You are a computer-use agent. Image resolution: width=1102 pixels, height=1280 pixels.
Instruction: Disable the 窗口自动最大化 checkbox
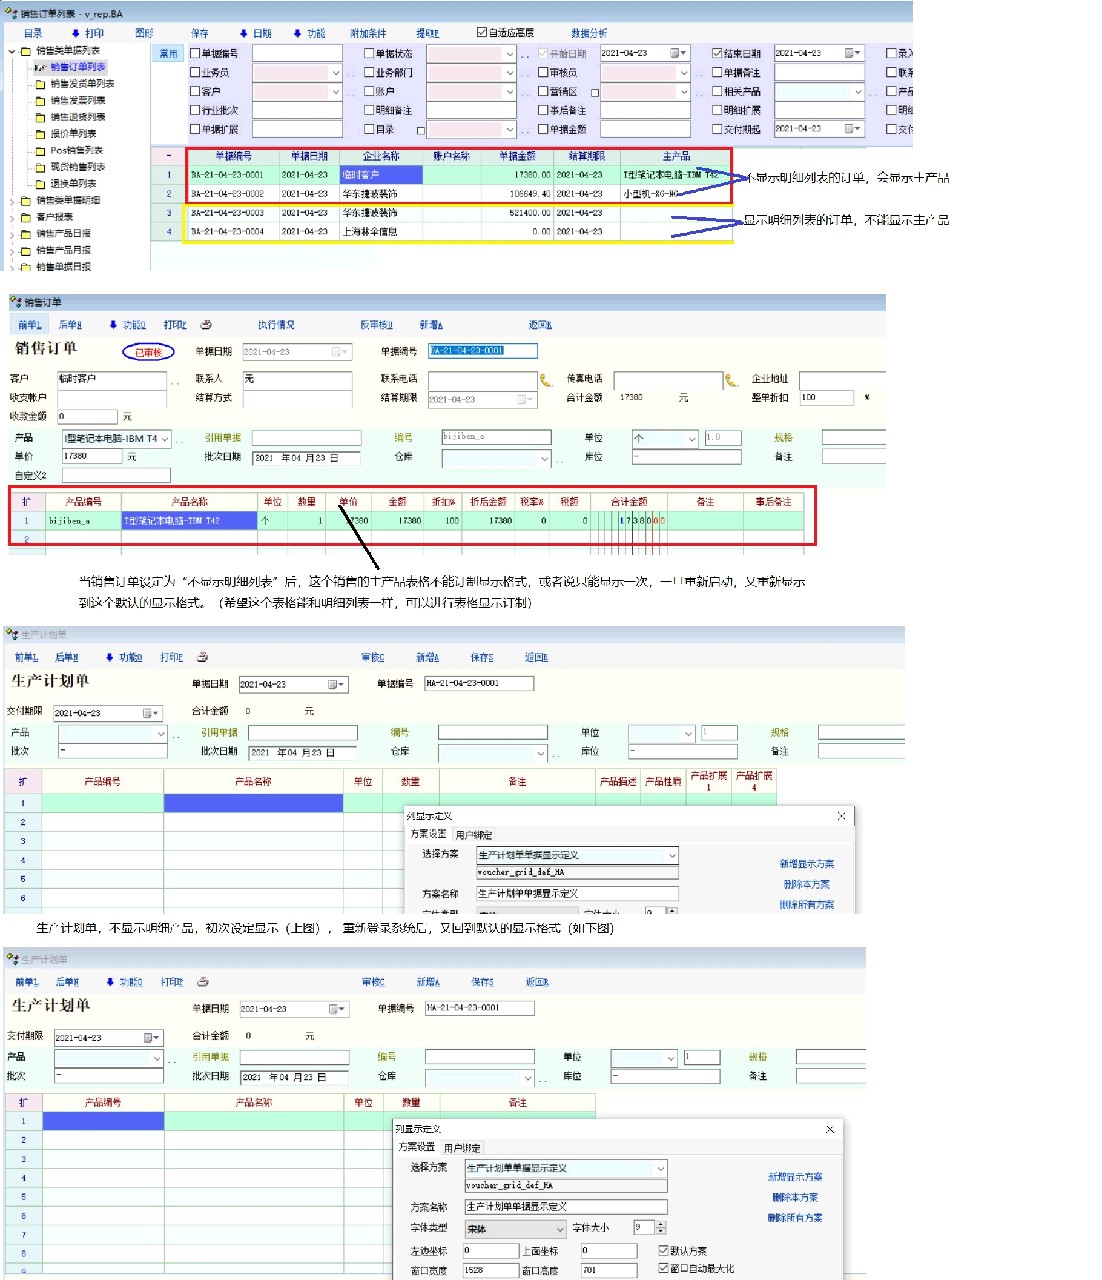(664, 1268)
